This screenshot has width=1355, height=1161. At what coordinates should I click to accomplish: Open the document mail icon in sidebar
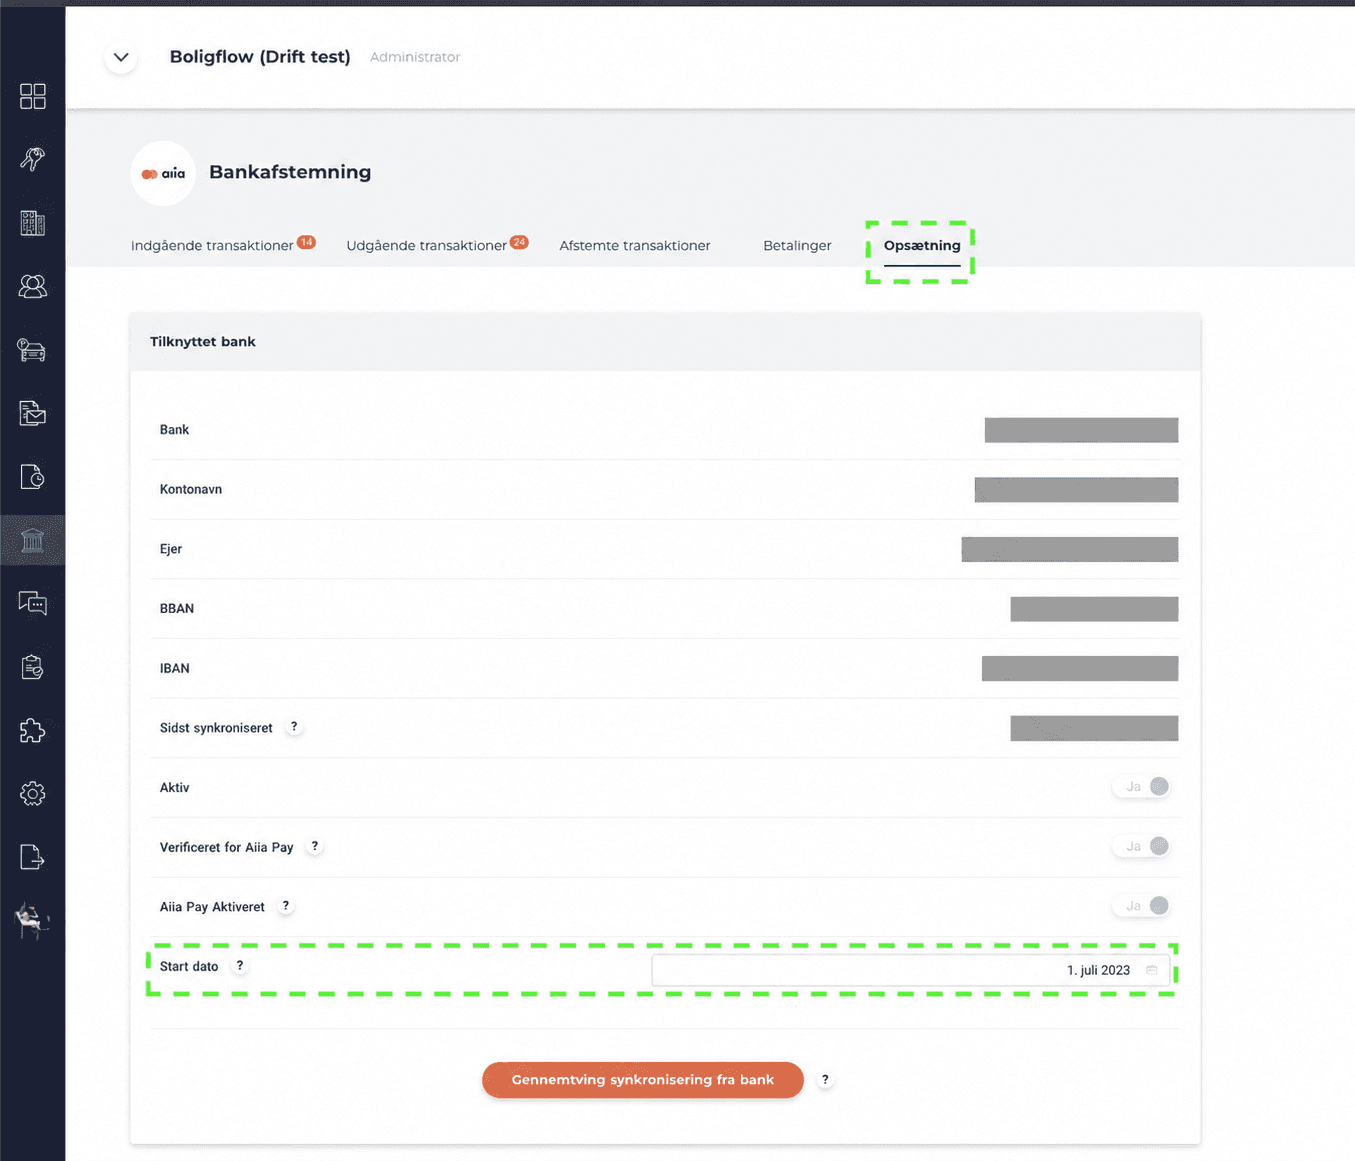tap(33, 413)
